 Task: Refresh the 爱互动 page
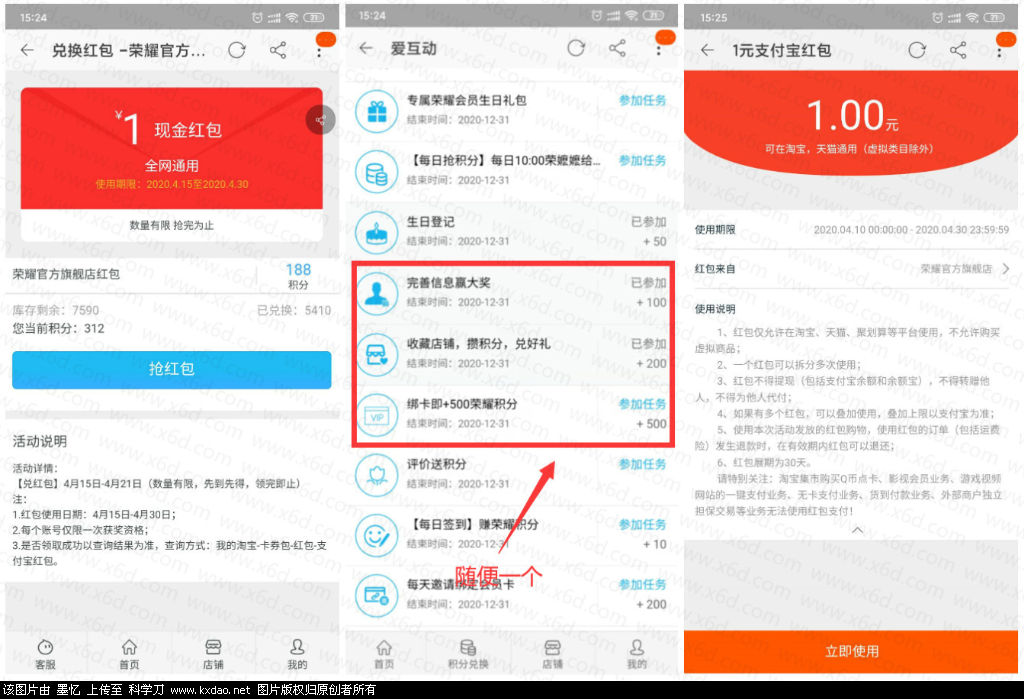point(576,48)
